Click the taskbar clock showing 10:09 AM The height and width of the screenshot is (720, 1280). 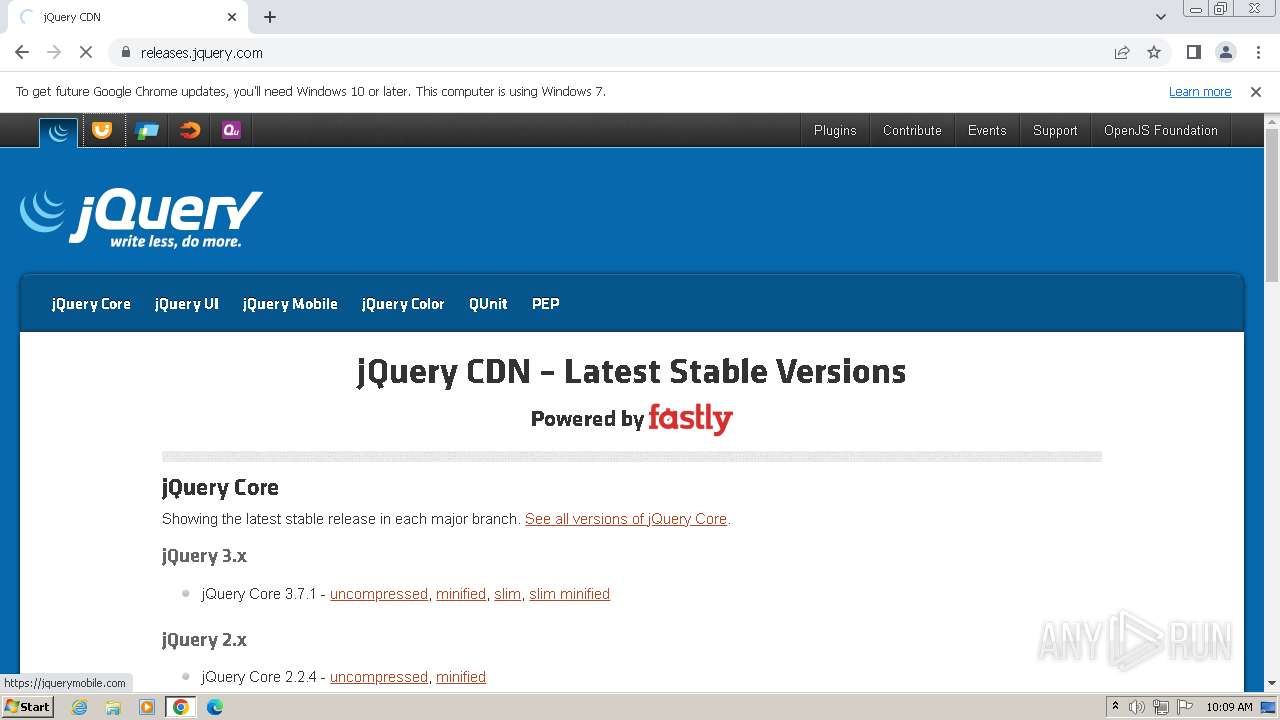pyautogui.click(x=1229, y=707)
